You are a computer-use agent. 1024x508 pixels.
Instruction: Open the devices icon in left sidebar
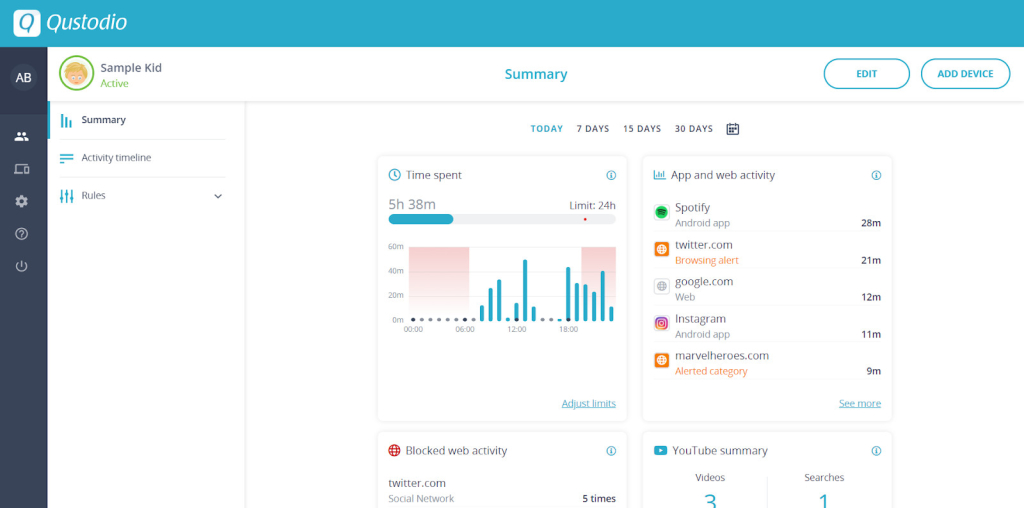point(22,169)
